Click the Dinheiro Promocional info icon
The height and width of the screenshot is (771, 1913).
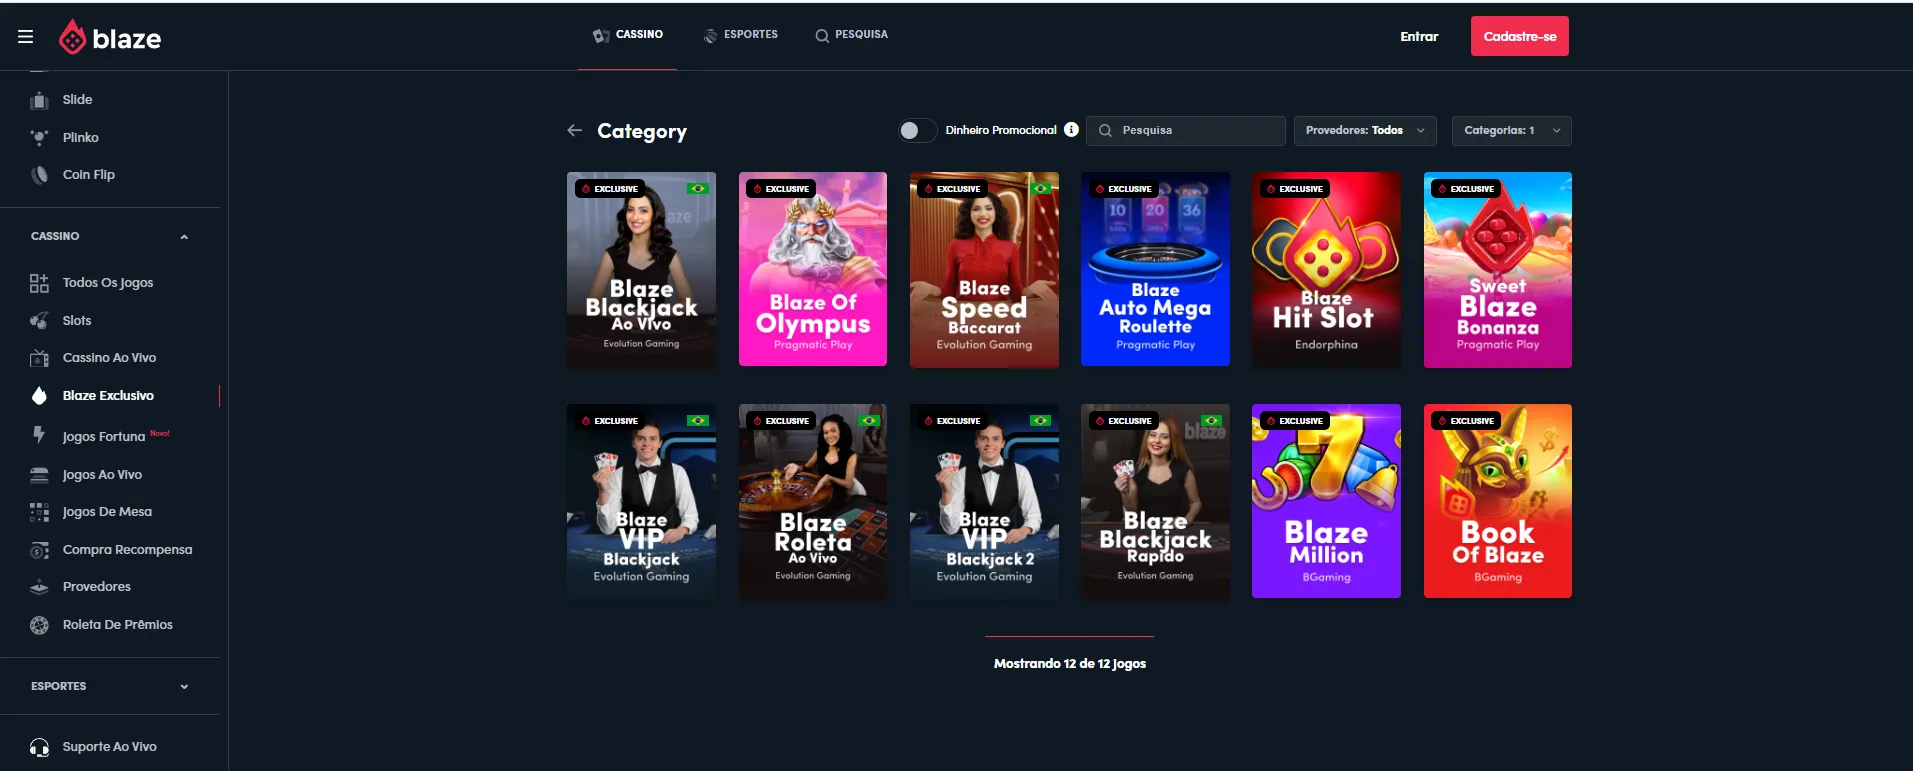point(1071,130)
